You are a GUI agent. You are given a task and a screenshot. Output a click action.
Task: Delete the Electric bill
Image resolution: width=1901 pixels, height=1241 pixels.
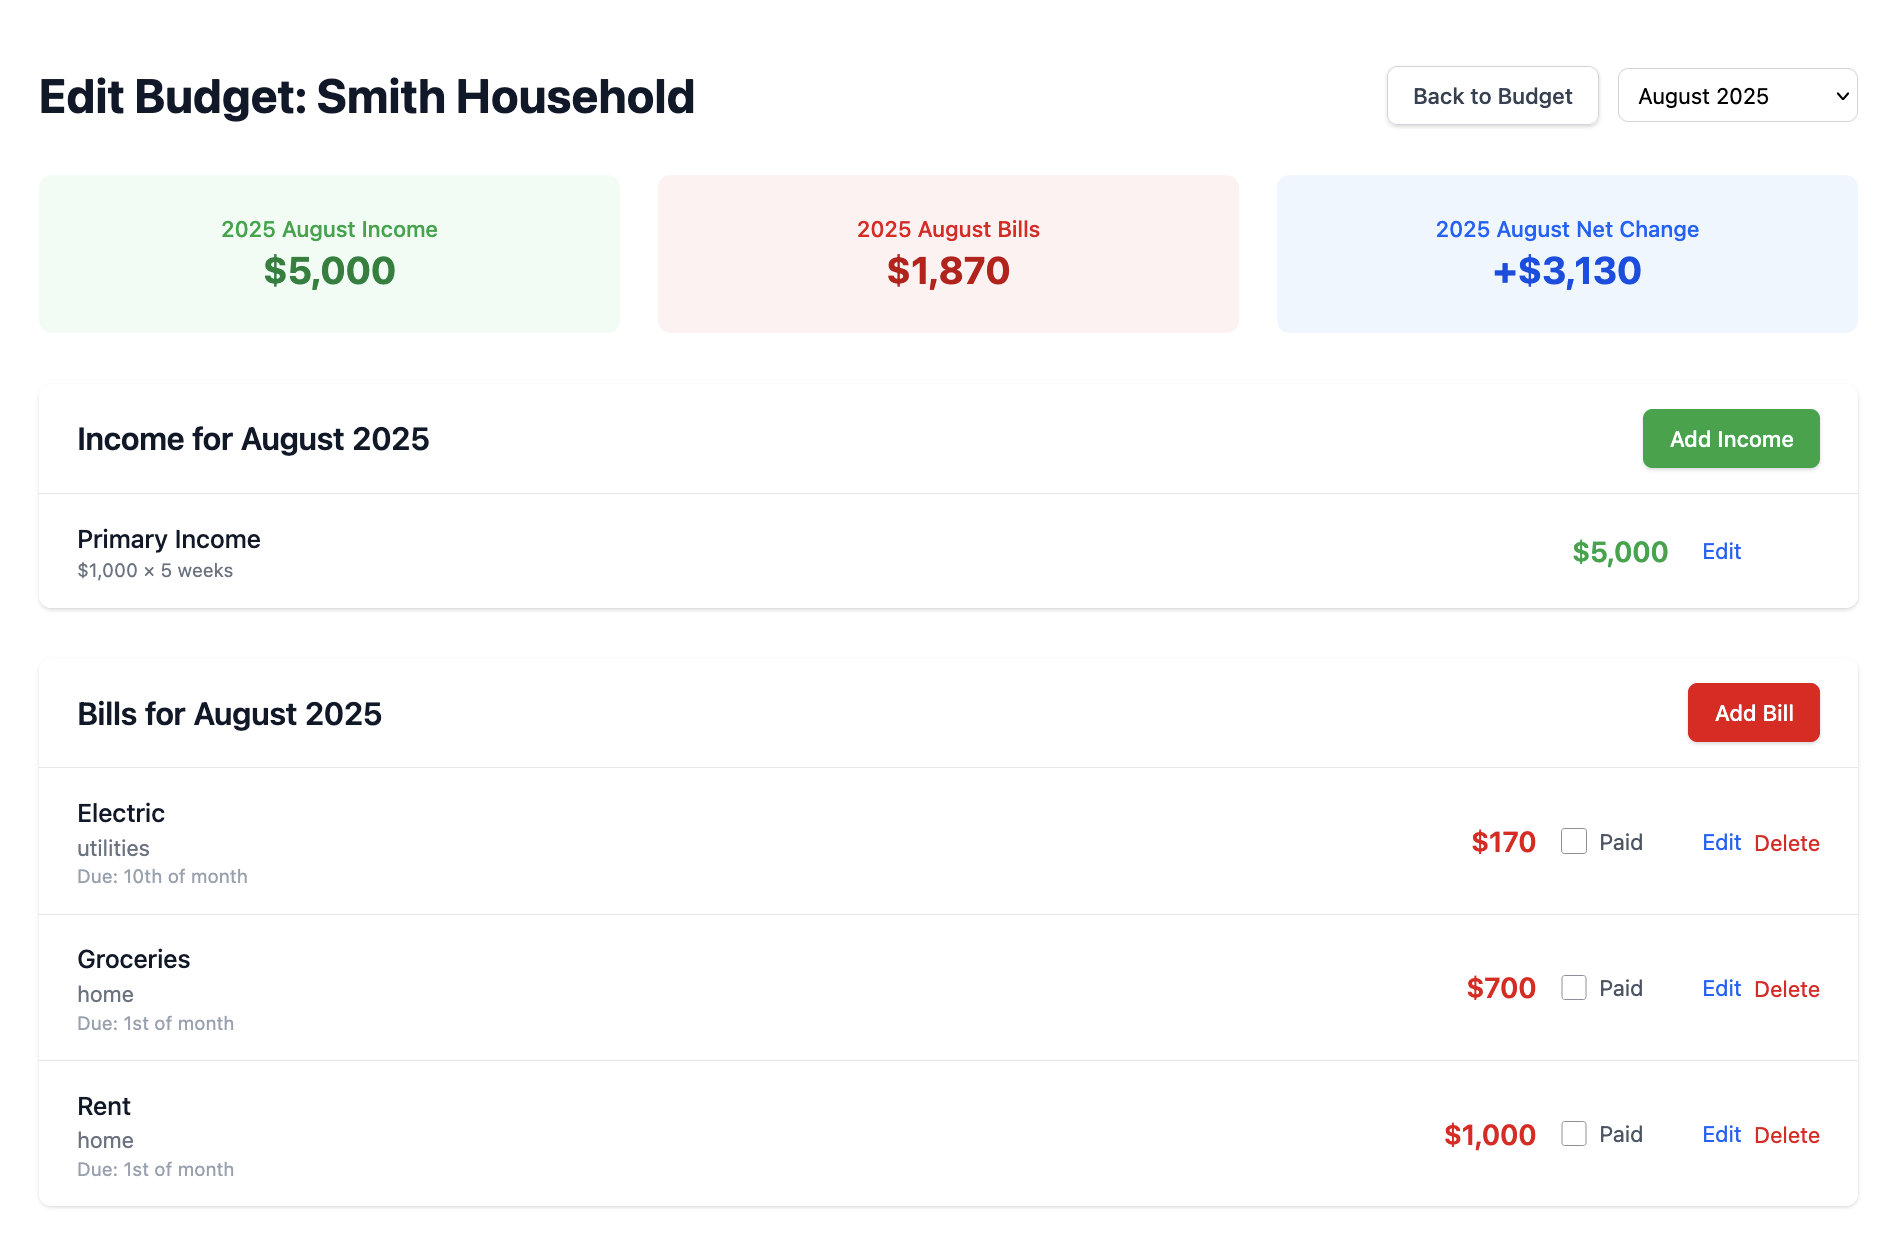coord(1786,842)
